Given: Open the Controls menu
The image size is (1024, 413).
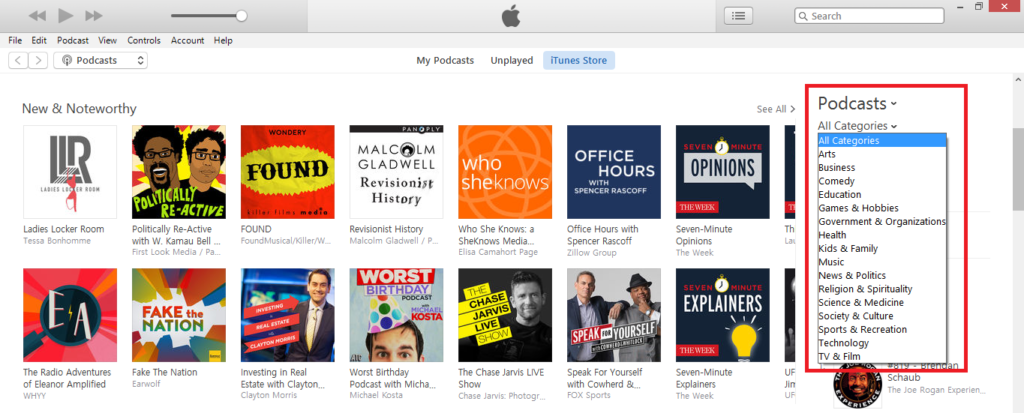Looking at the screenshot, I should point(144,41).
